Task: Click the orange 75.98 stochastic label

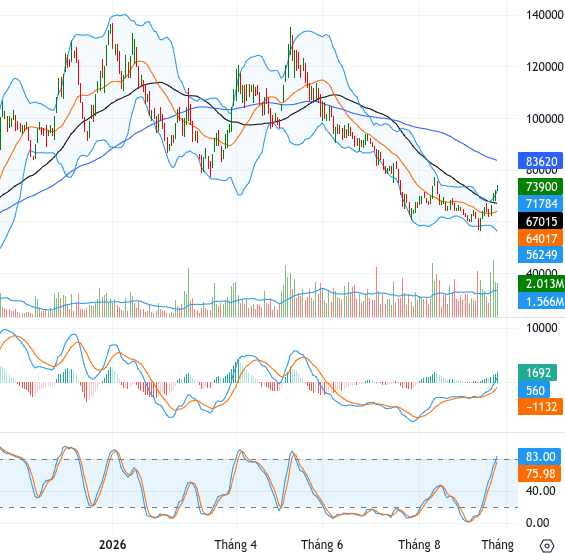Action: (539, 473)
